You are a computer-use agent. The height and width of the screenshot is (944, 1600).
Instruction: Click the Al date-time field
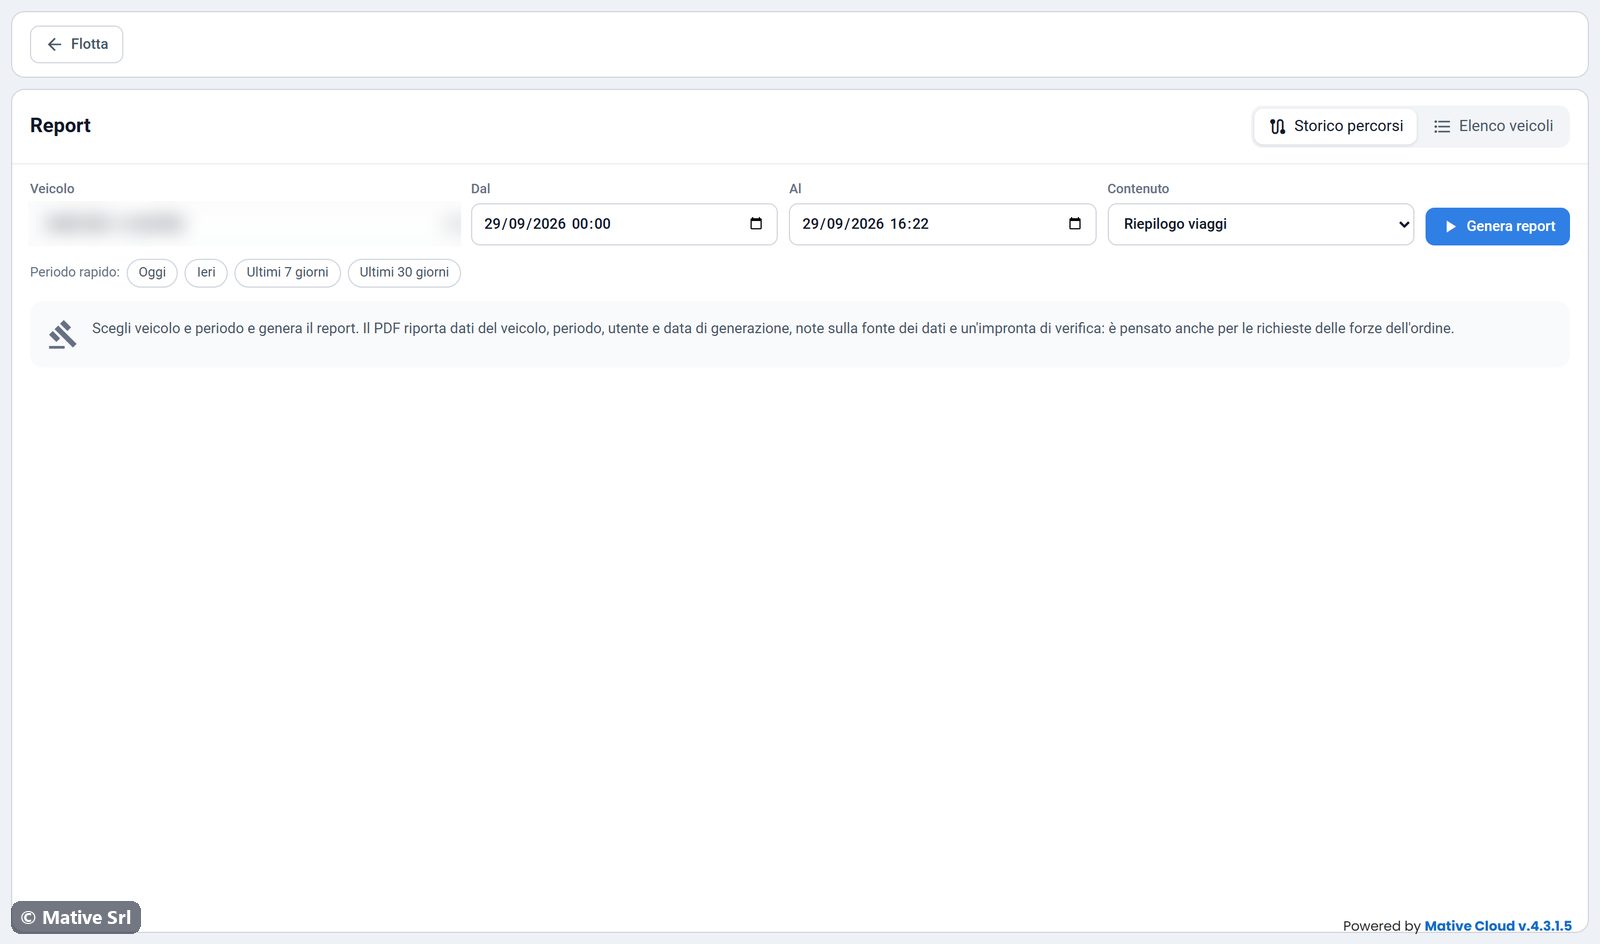pyautogui.click(x=942, y=224)
